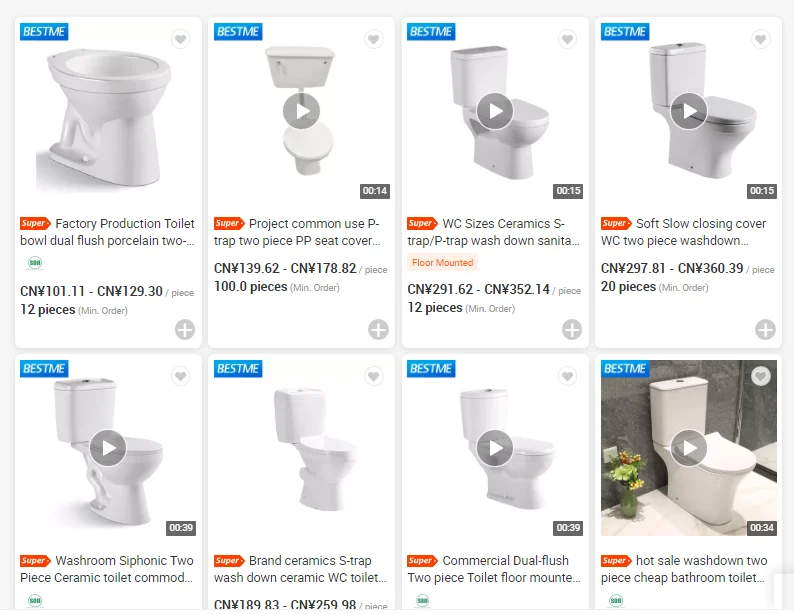Click the Floor Mounted tag
Screen dimensions: 794x614
click(x=442, y=263)
